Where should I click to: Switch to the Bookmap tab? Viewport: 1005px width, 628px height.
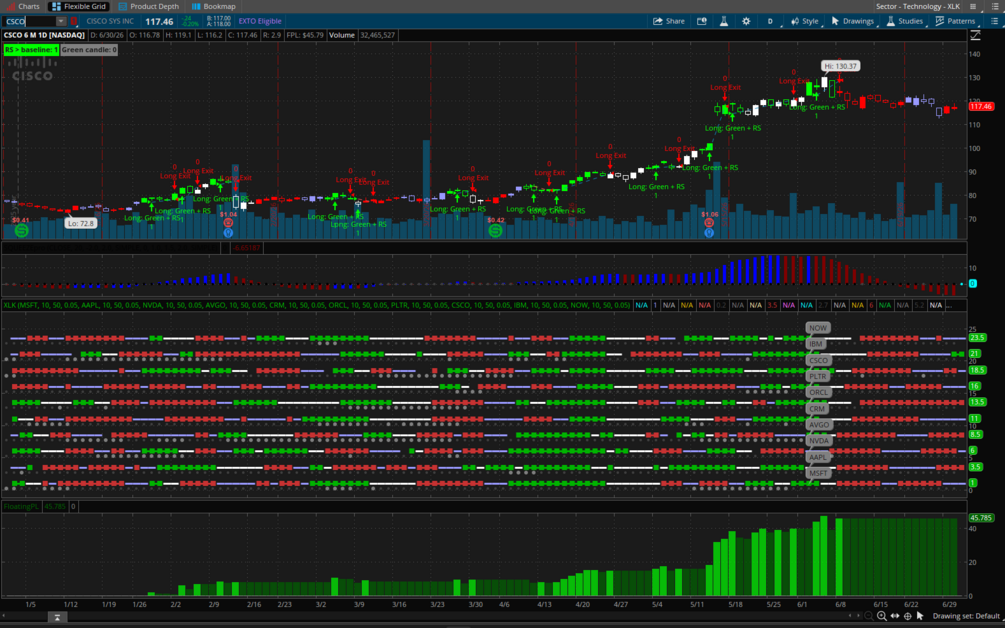[213, 6]
